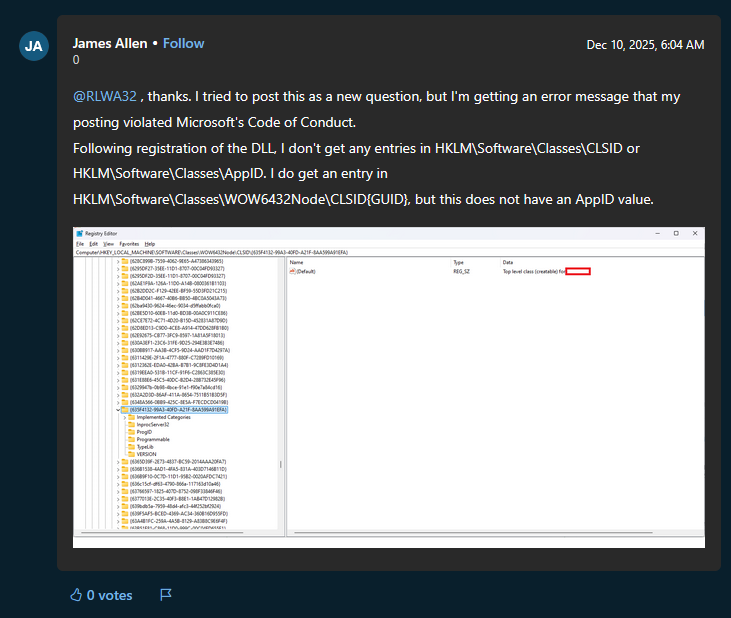This screenshot has width=731, height=618.
Task: Click the values pane horizontal scrollbar
Action: [473, 532]
